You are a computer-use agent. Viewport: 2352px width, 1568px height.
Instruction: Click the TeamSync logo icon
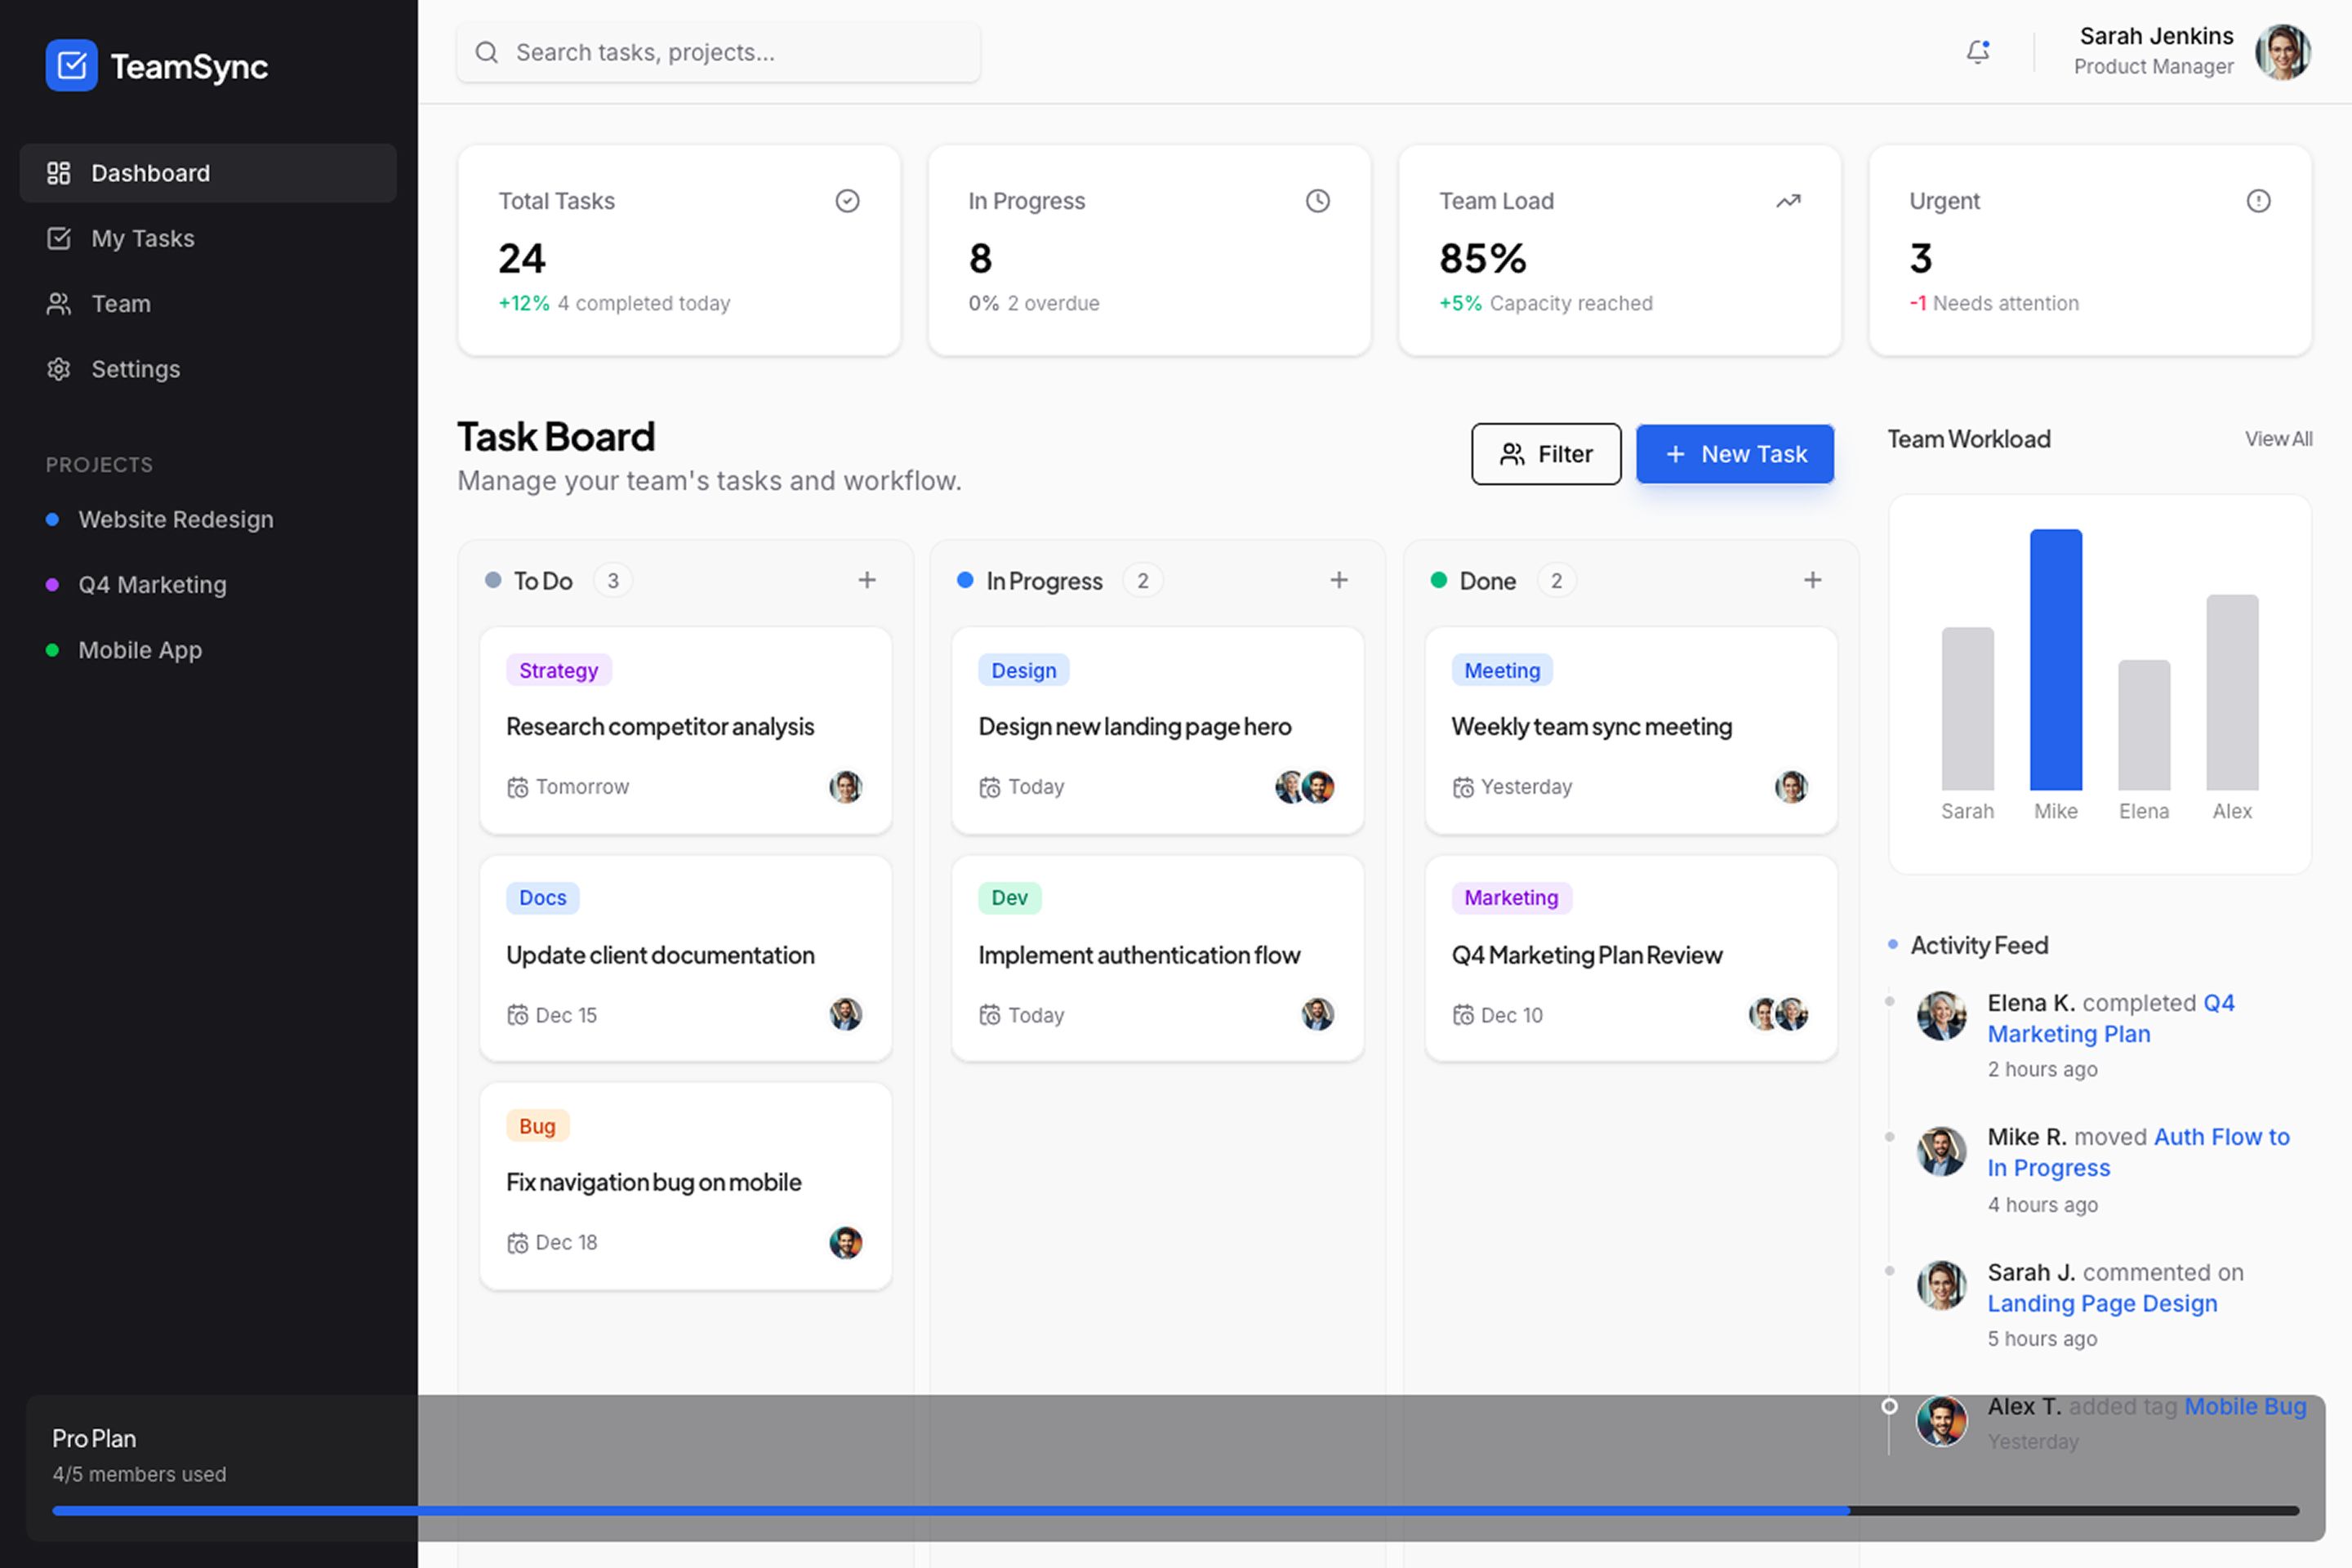(71, 65)
